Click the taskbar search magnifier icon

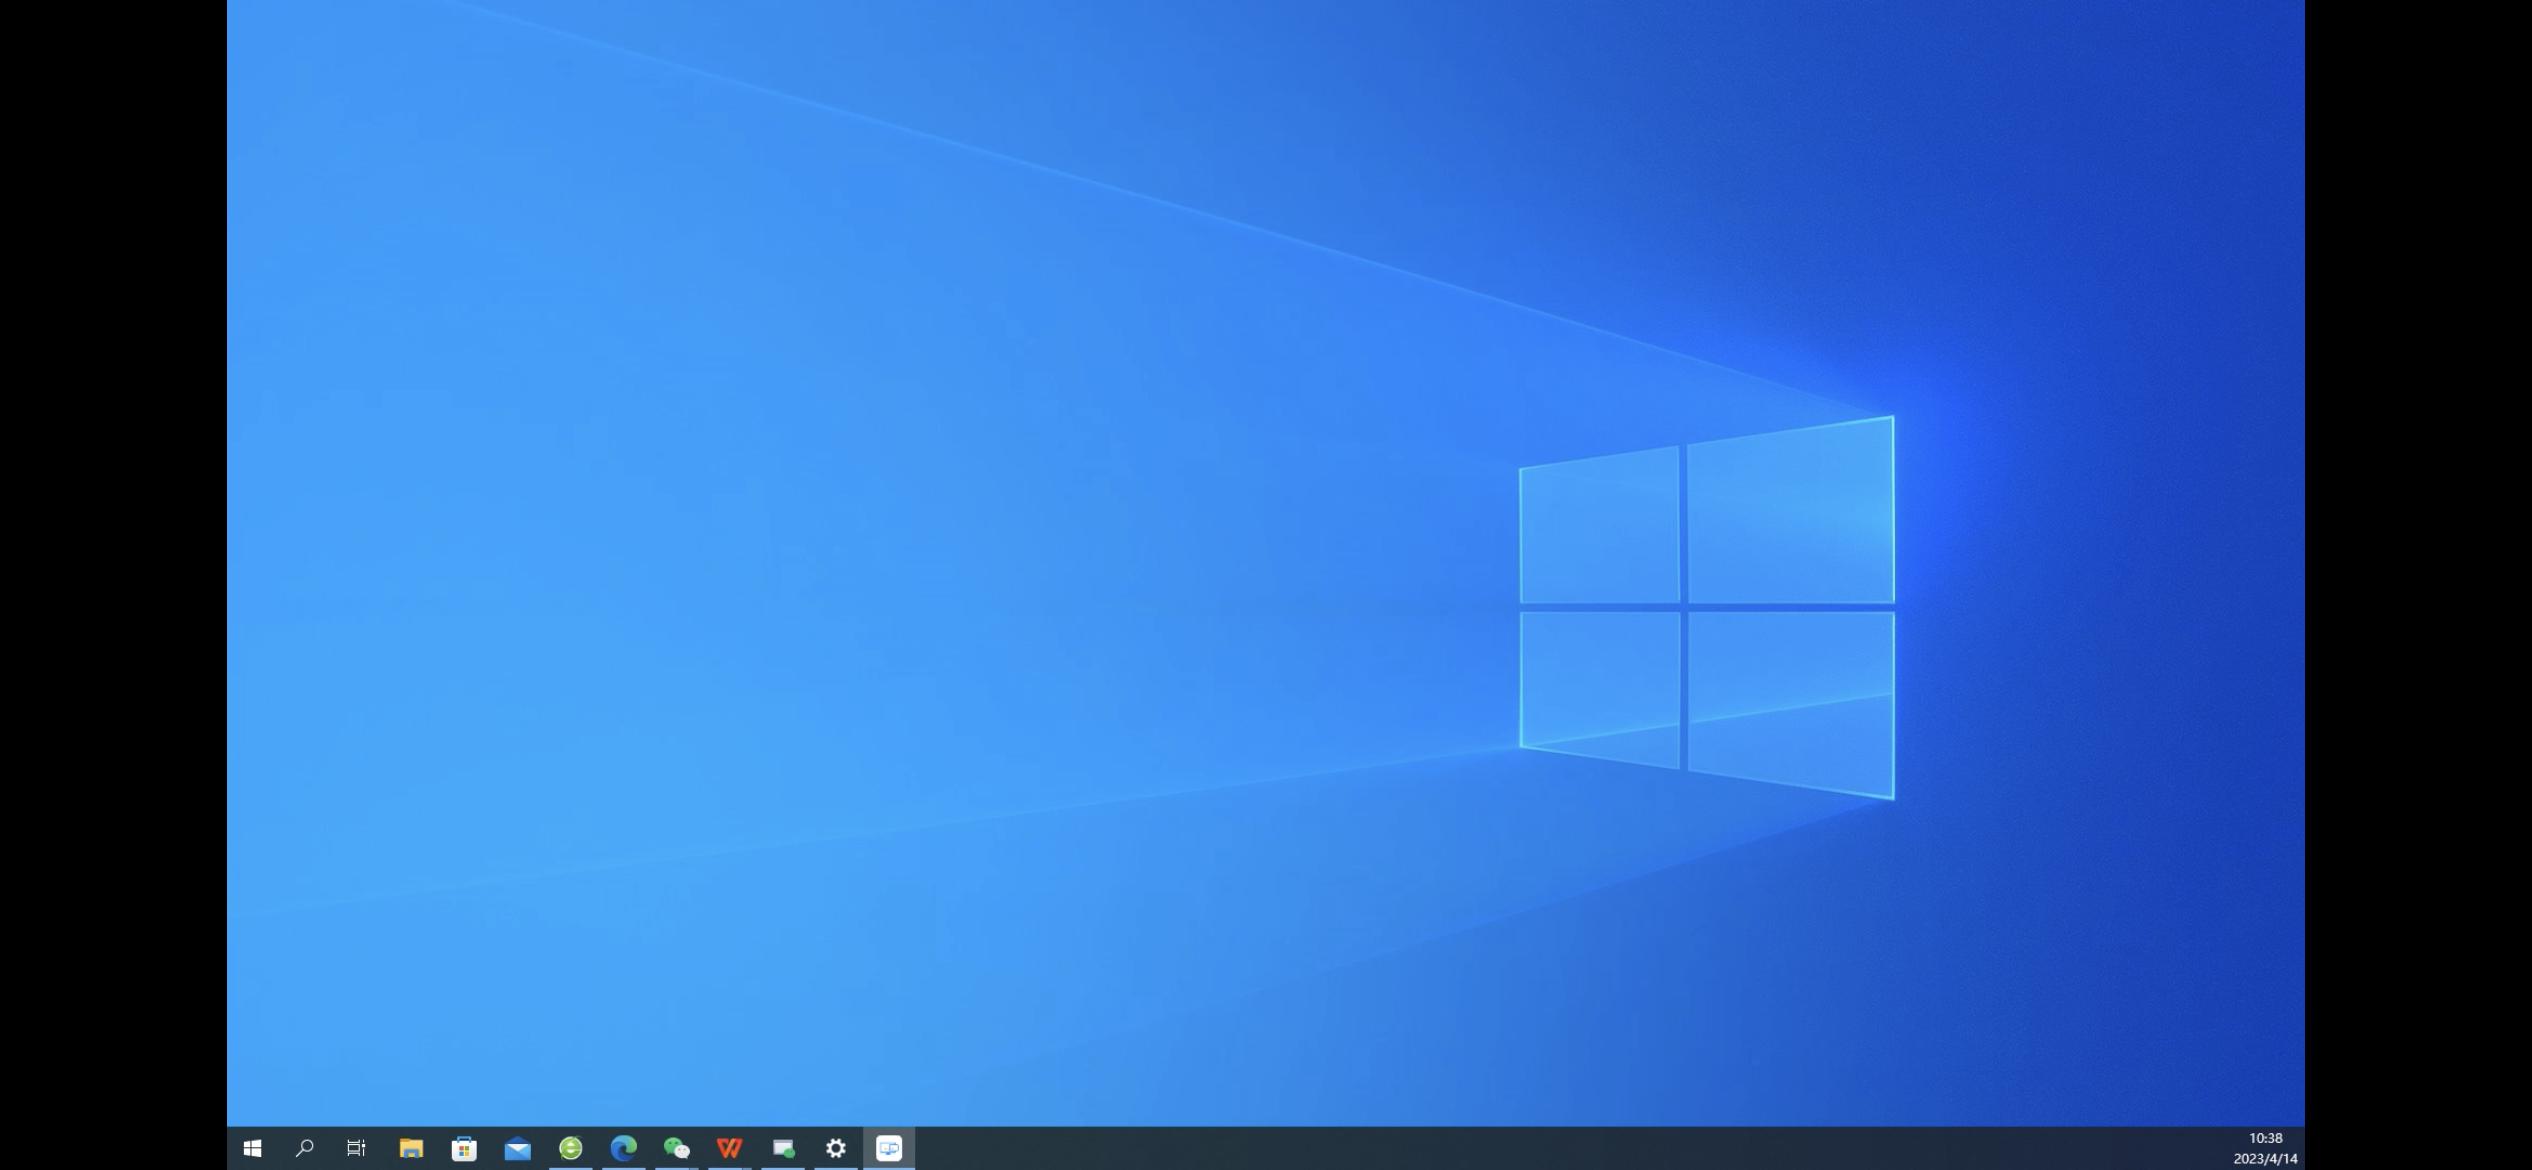click(x=305, y=1148)
